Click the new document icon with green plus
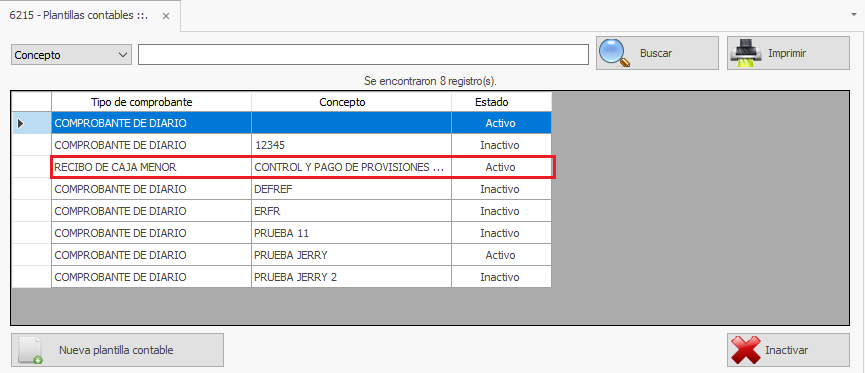Image resolution: width=865 pixels, height=373 pixels. point(30,350)
